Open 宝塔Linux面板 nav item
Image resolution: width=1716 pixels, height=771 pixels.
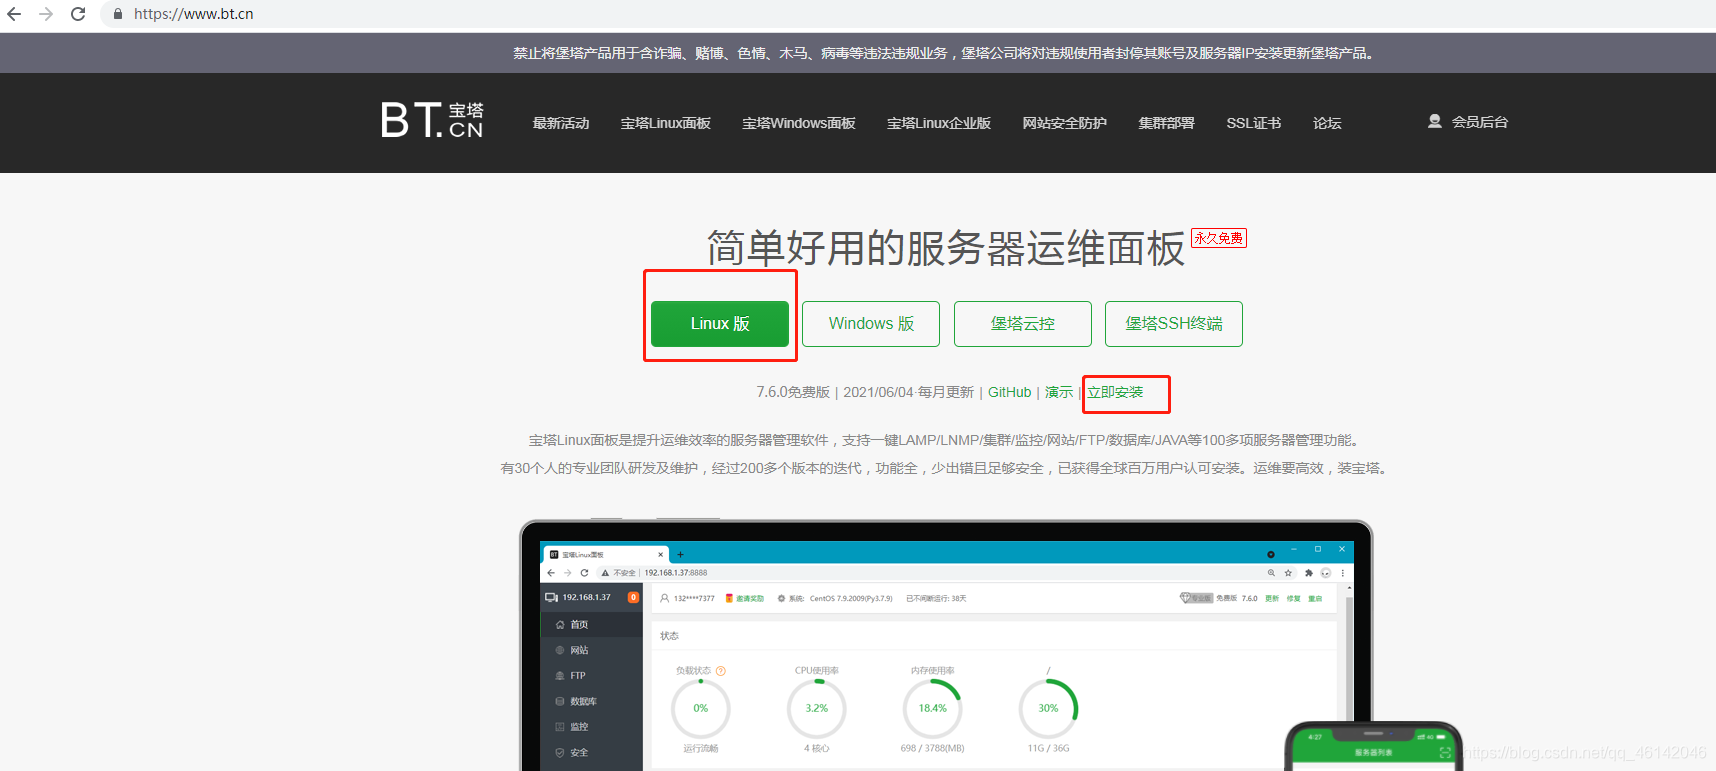coord(666,123)
